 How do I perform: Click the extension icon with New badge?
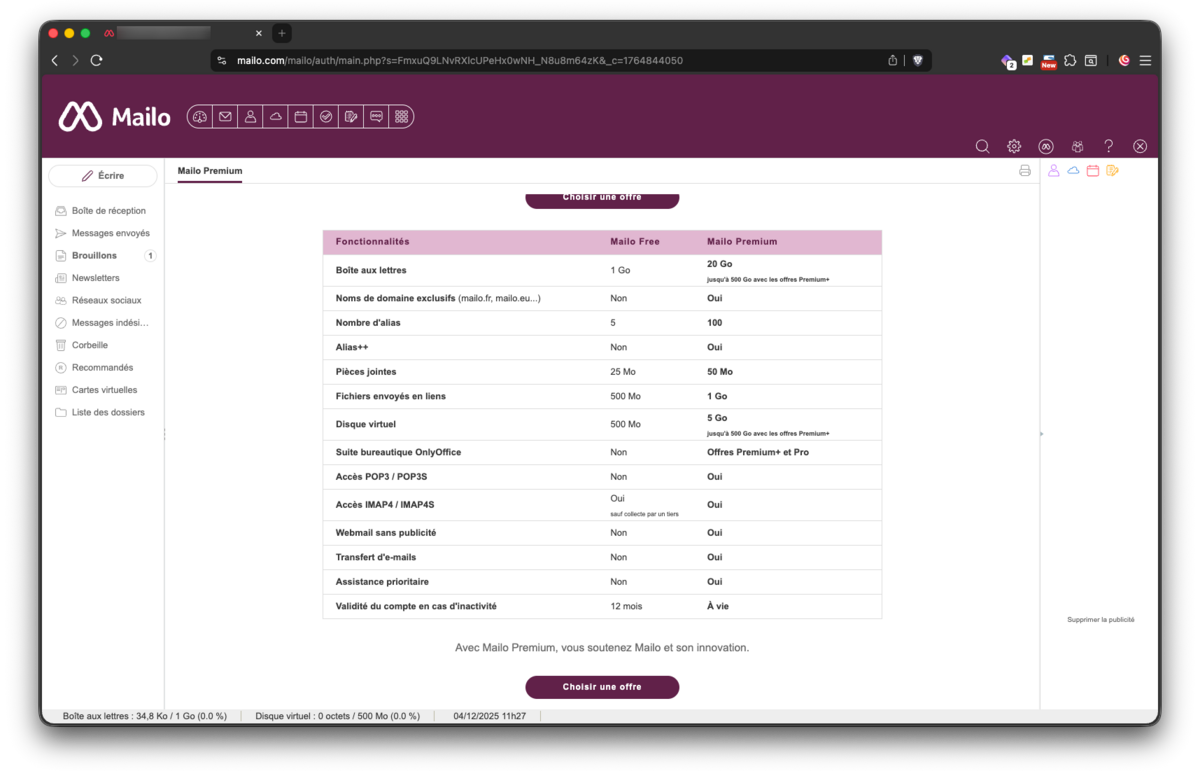[x=1048, y=61]
